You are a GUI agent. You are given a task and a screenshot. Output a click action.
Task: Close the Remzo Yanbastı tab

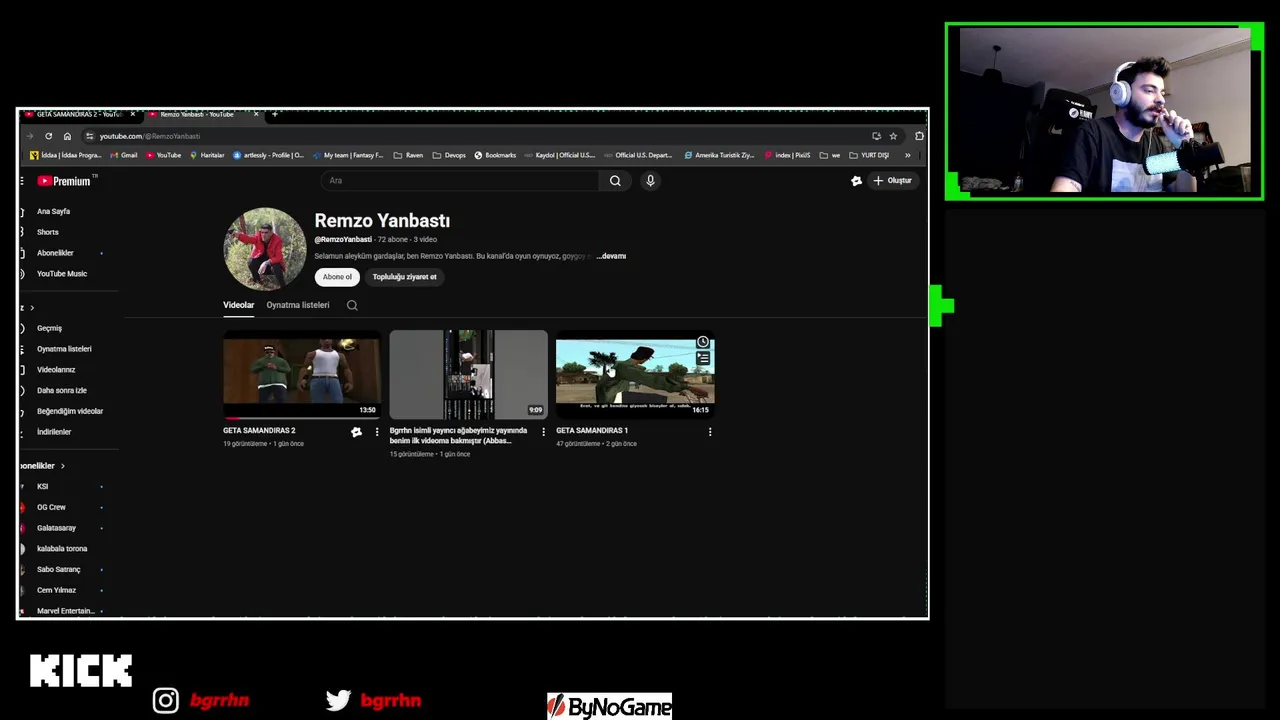coord(256,114)
